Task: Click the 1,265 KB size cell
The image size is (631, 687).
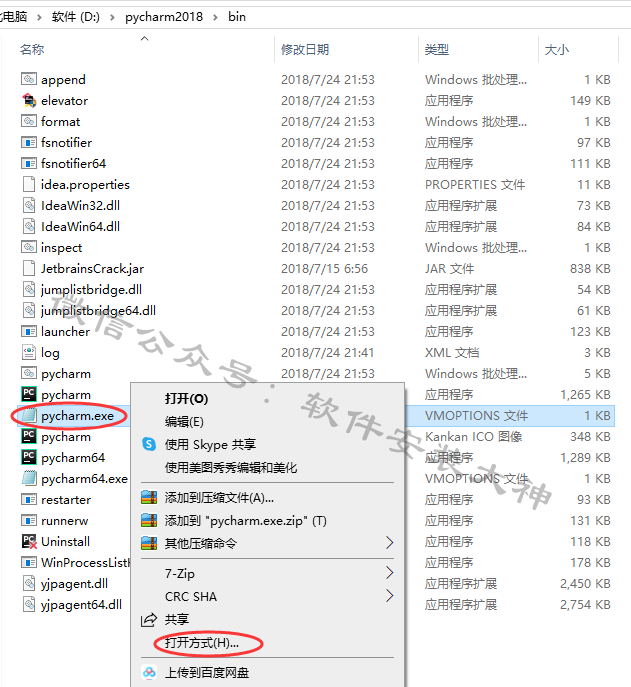Action: [585, 395]
